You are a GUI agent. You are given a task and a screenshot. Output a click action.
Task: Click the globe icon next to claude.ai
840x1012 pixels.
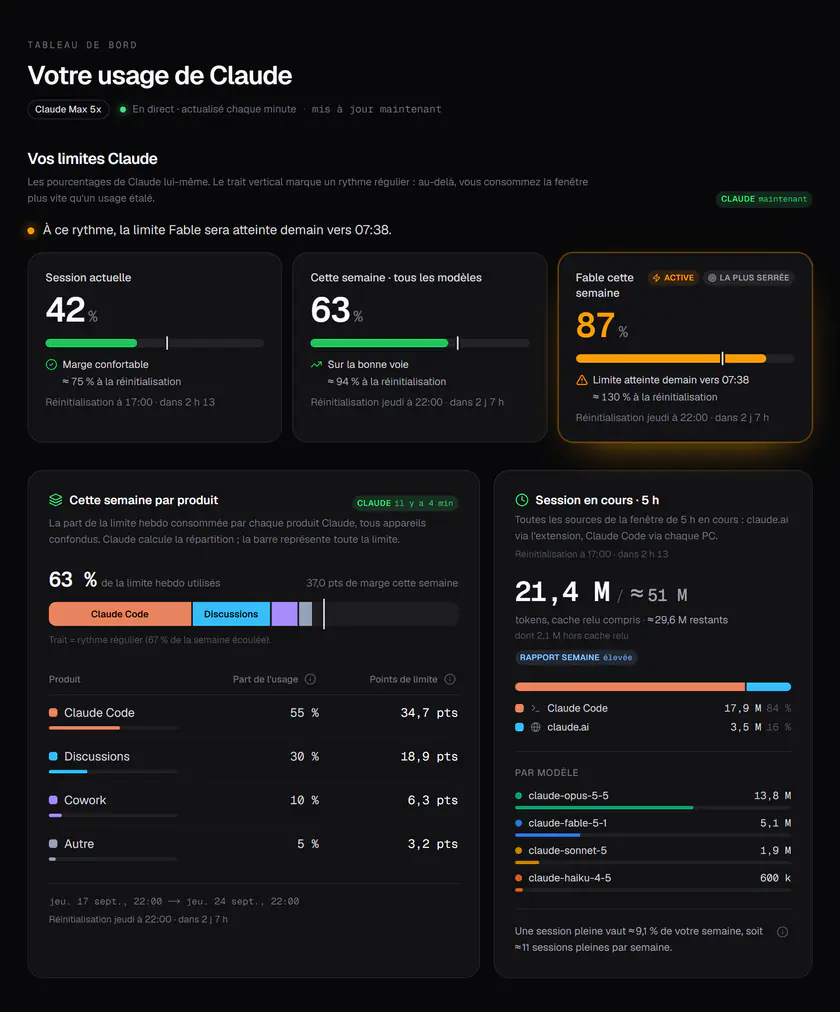click(535, 727)
